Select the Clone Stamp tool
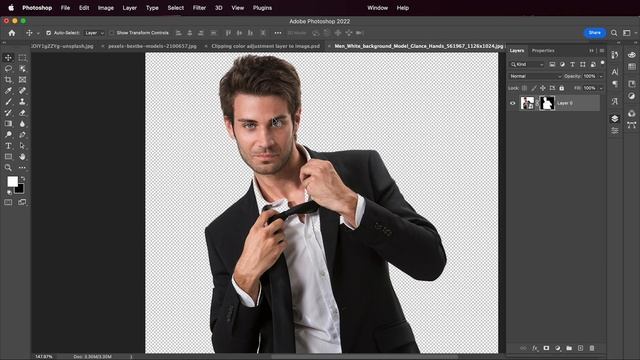Screen dimensions: 640x360 [22, 102]
